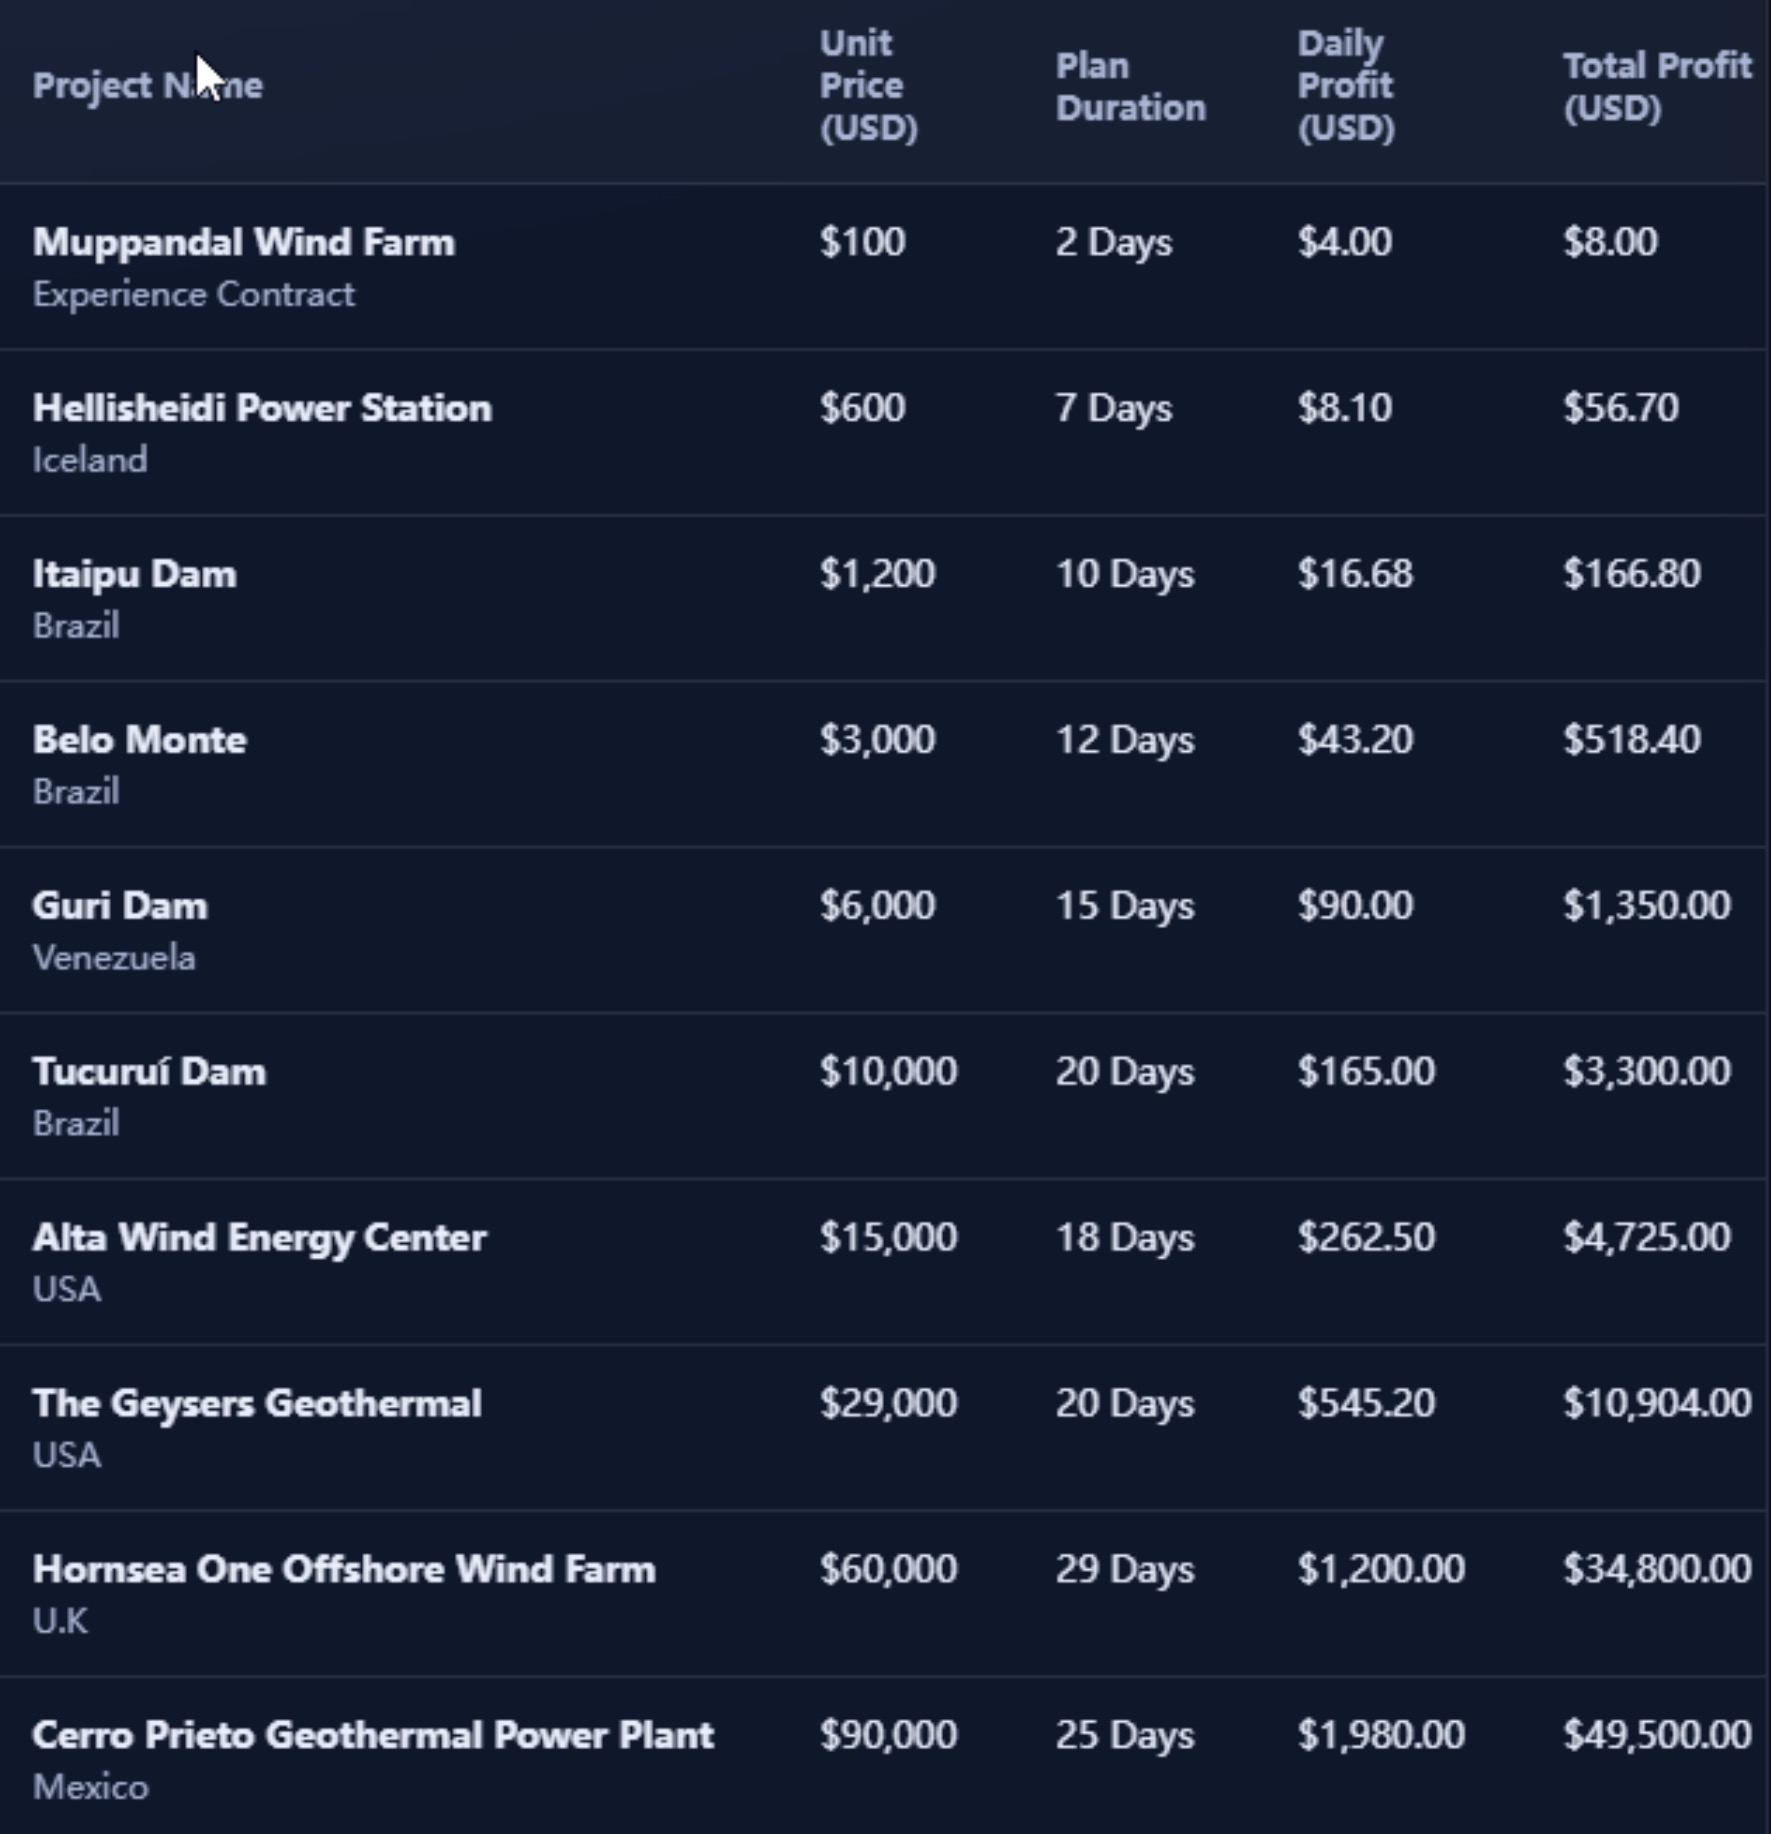Click the Total Profit (USD) column header
The image size is (1772, 1834).
[1656, 87]
